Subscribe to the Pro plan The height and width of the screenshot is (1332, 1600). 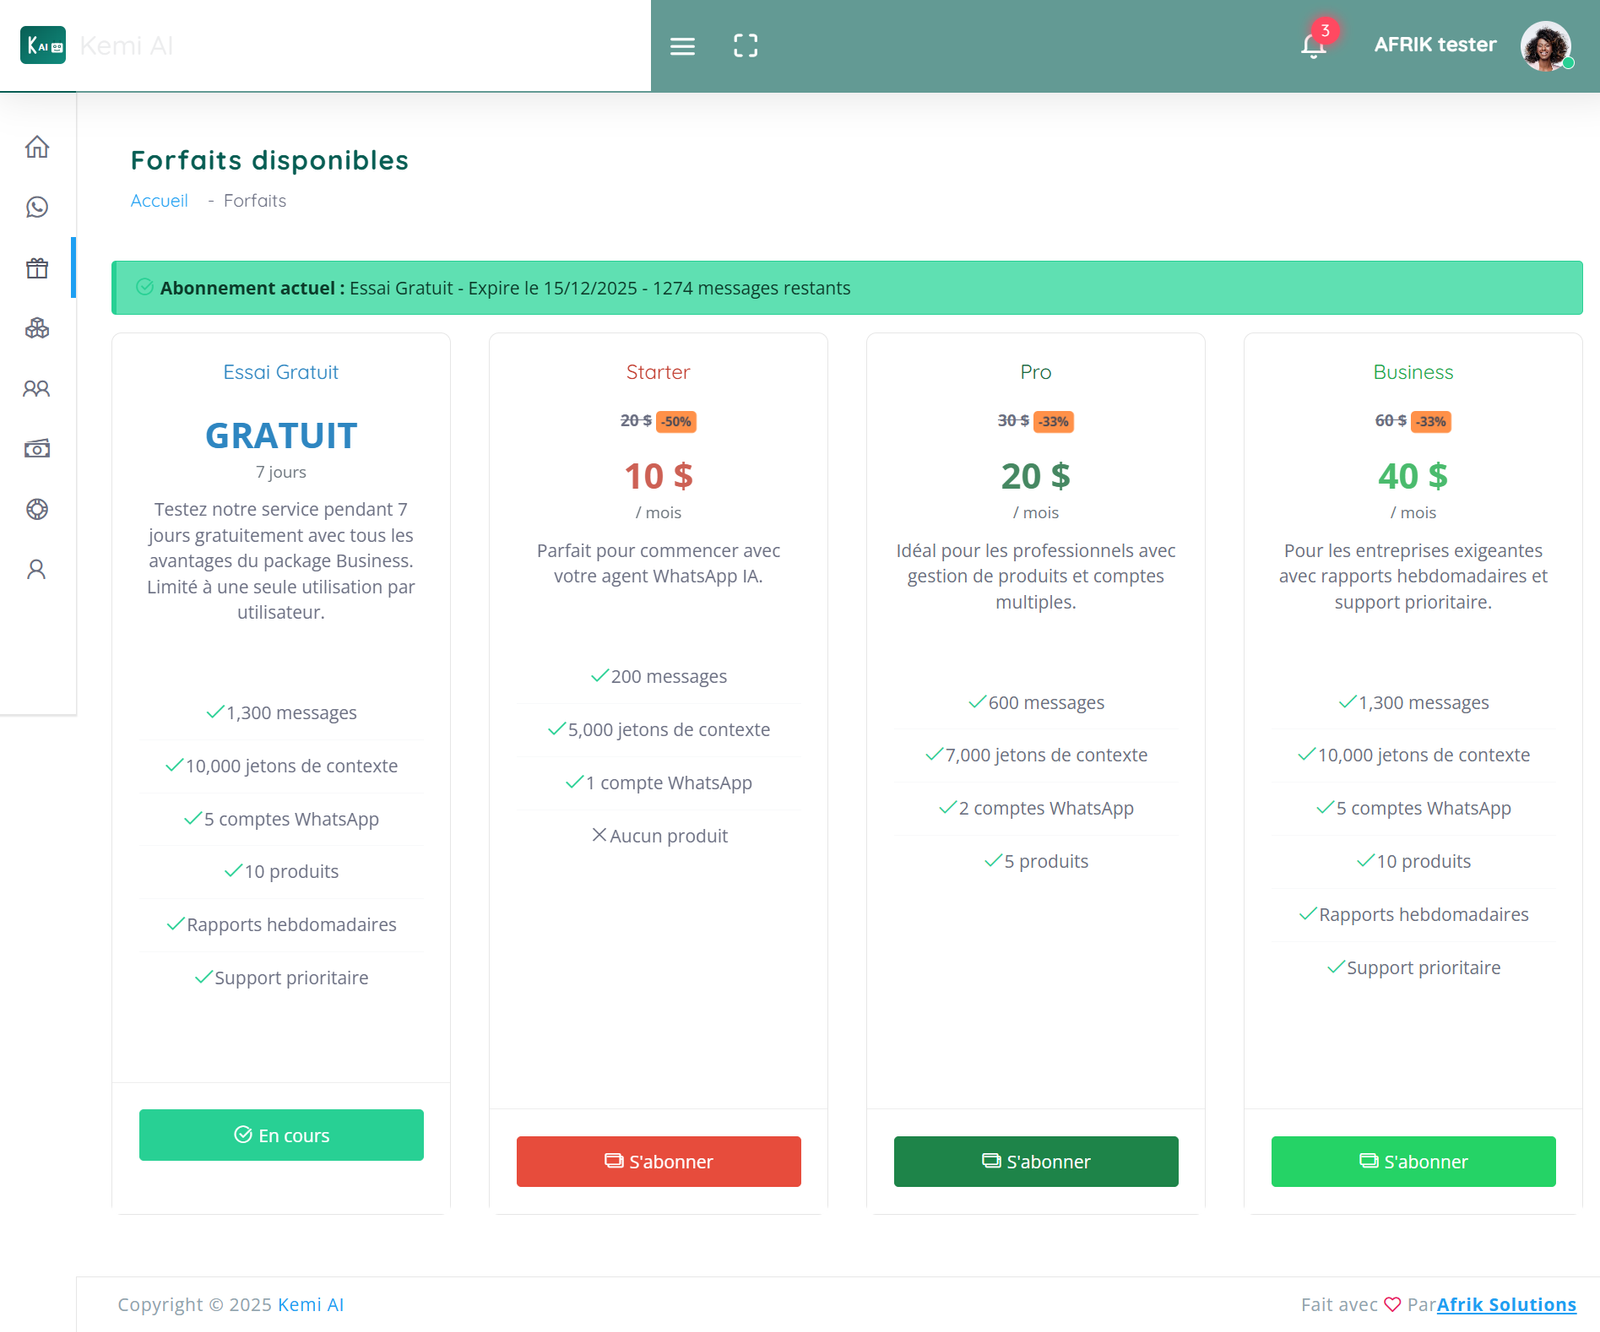click(1035, 1161)
